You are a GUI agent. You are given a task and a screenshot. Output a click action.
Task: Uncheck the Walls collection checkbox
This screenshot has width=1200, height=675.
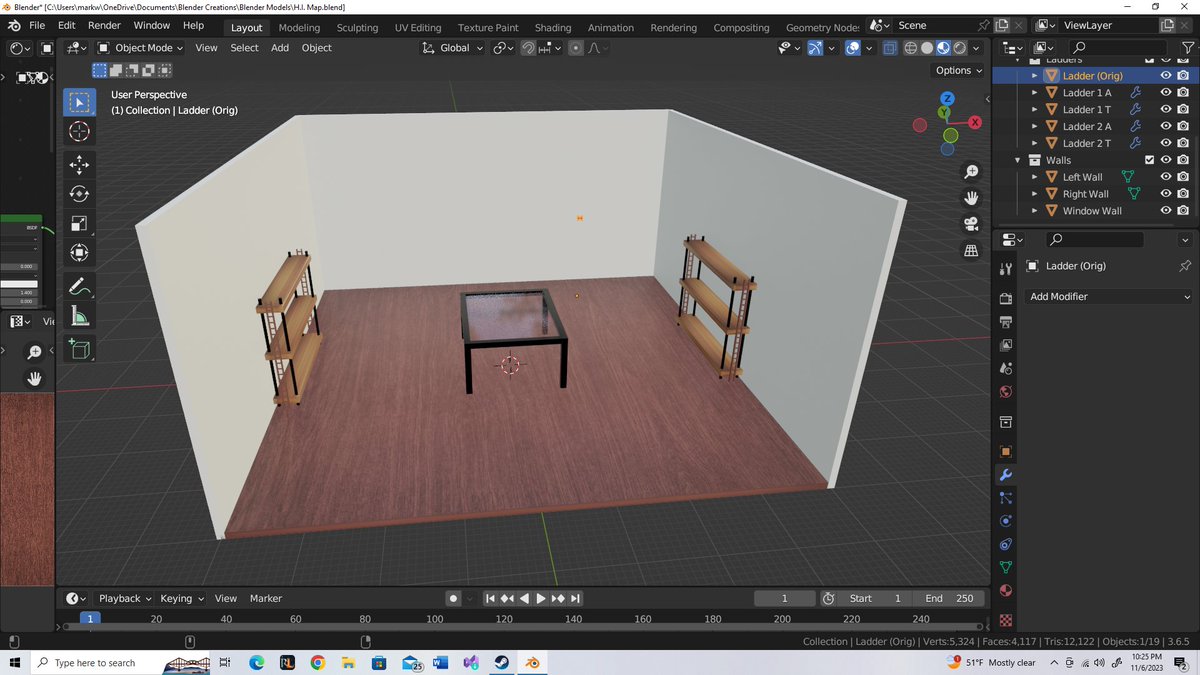click(1149, 160)
